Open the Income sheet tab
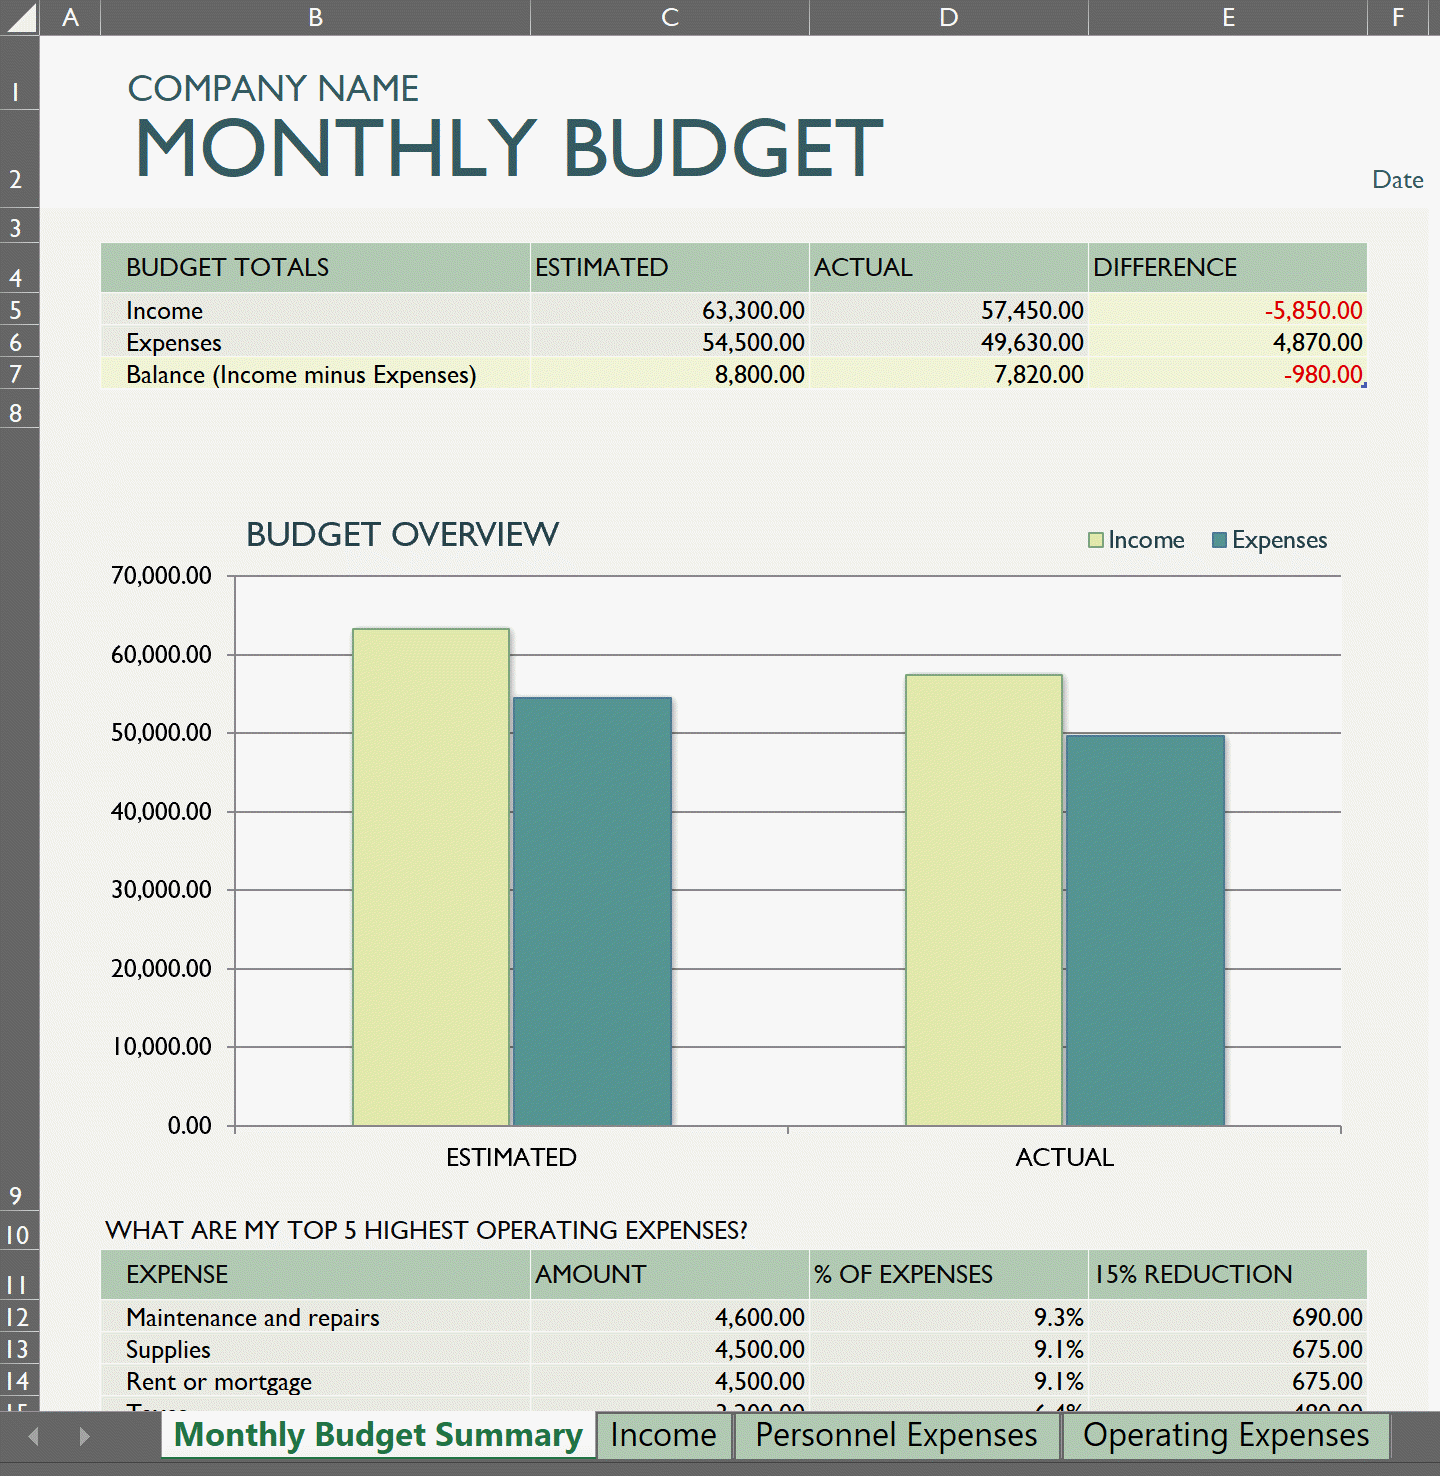 (663, 1435)
